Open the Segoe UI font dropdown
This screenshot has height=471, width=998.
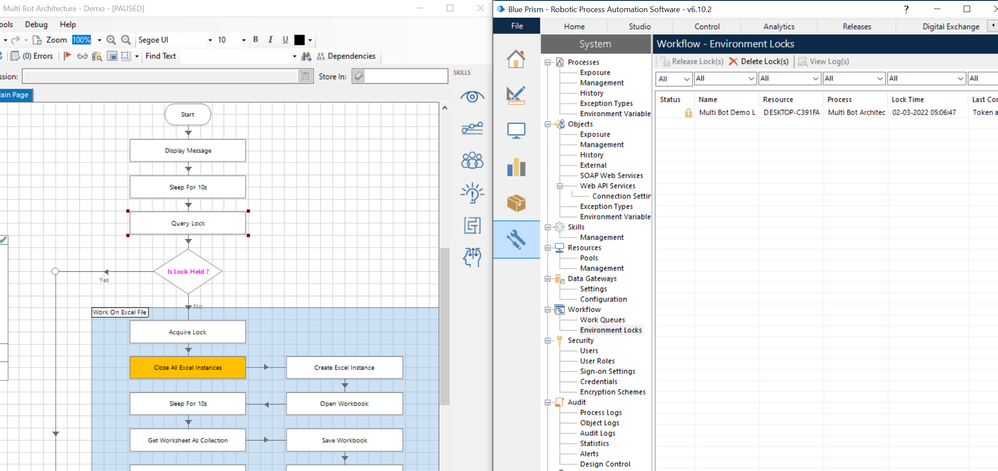(x=211, y=40)
